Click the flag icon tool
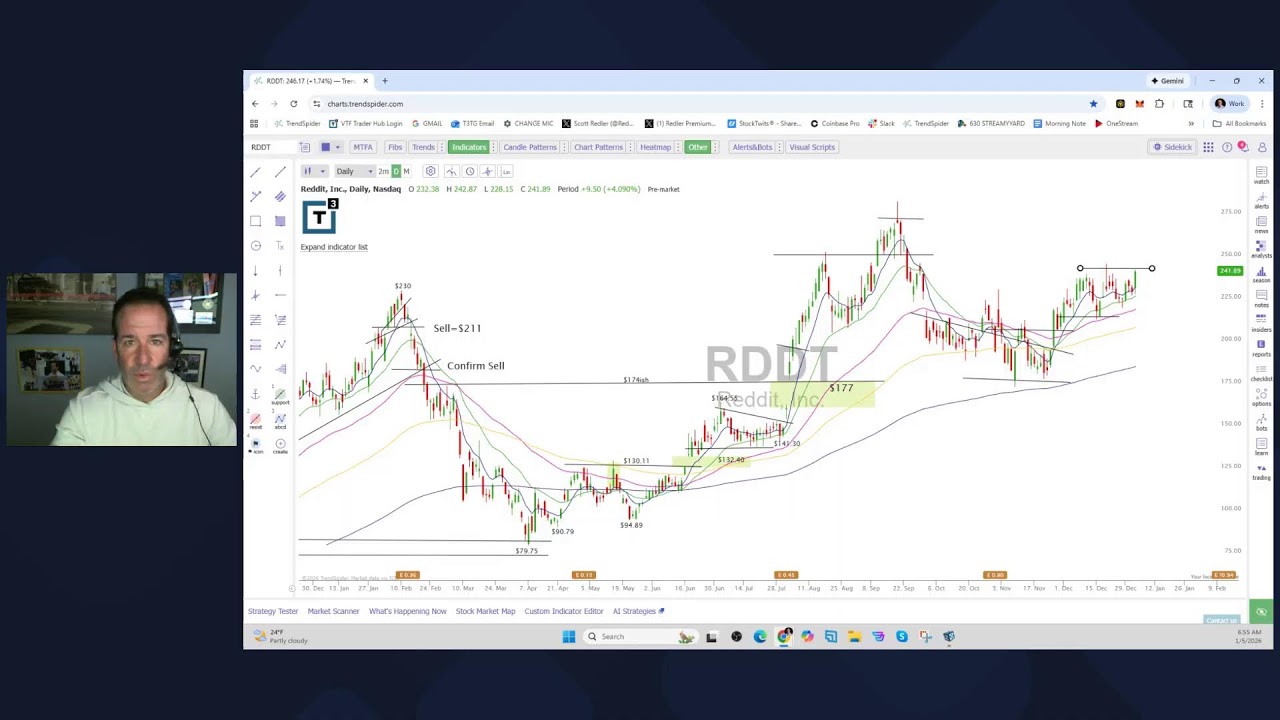The height and width of the screenshot is (720, 1280). point(255,446)
